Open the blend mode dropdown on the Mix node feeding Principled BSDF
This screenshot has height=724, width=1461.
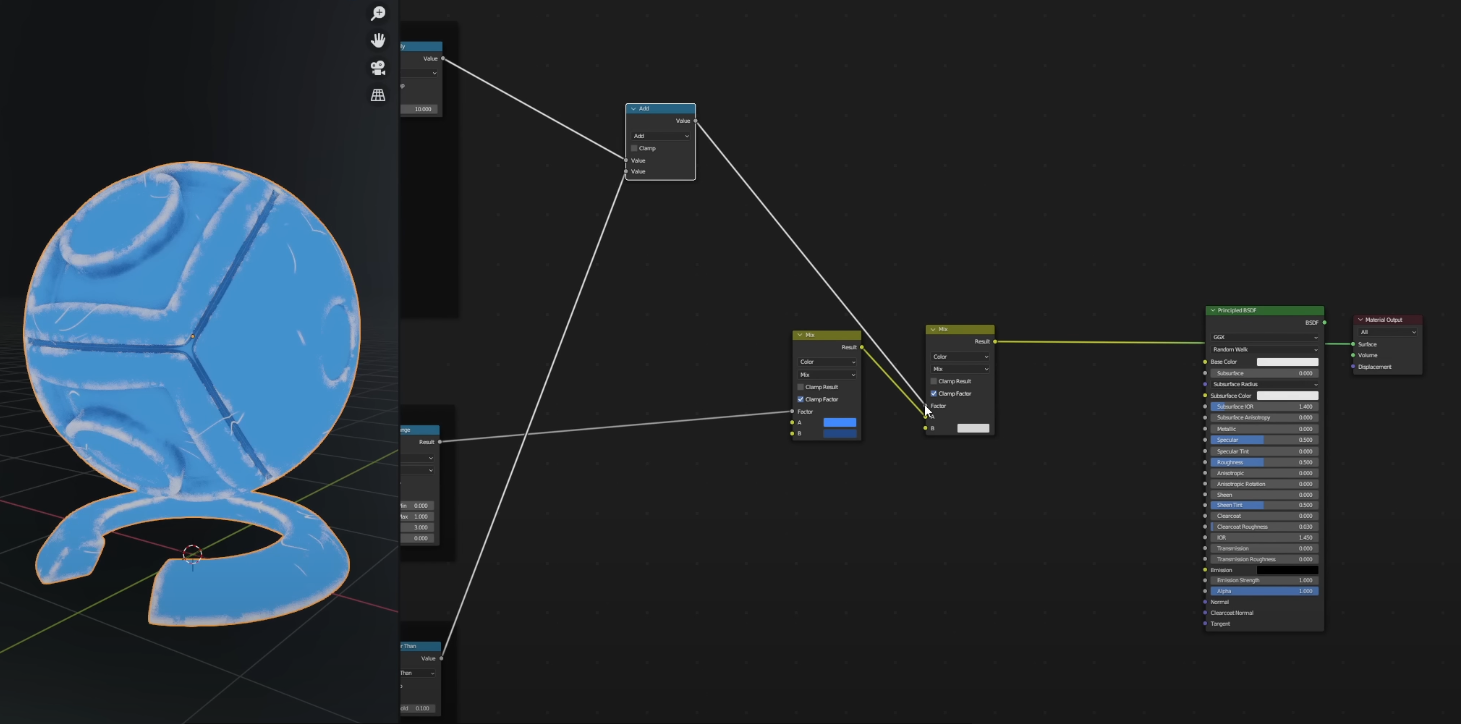point(960,369)
